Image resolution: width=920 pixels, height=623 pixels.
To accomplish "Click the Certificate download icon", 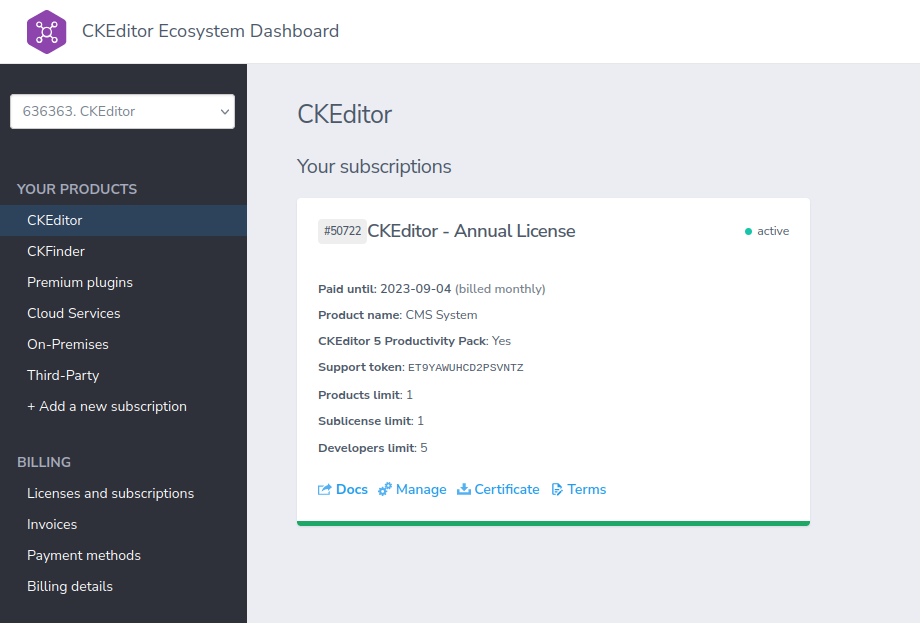I will (x=464, y=490).
